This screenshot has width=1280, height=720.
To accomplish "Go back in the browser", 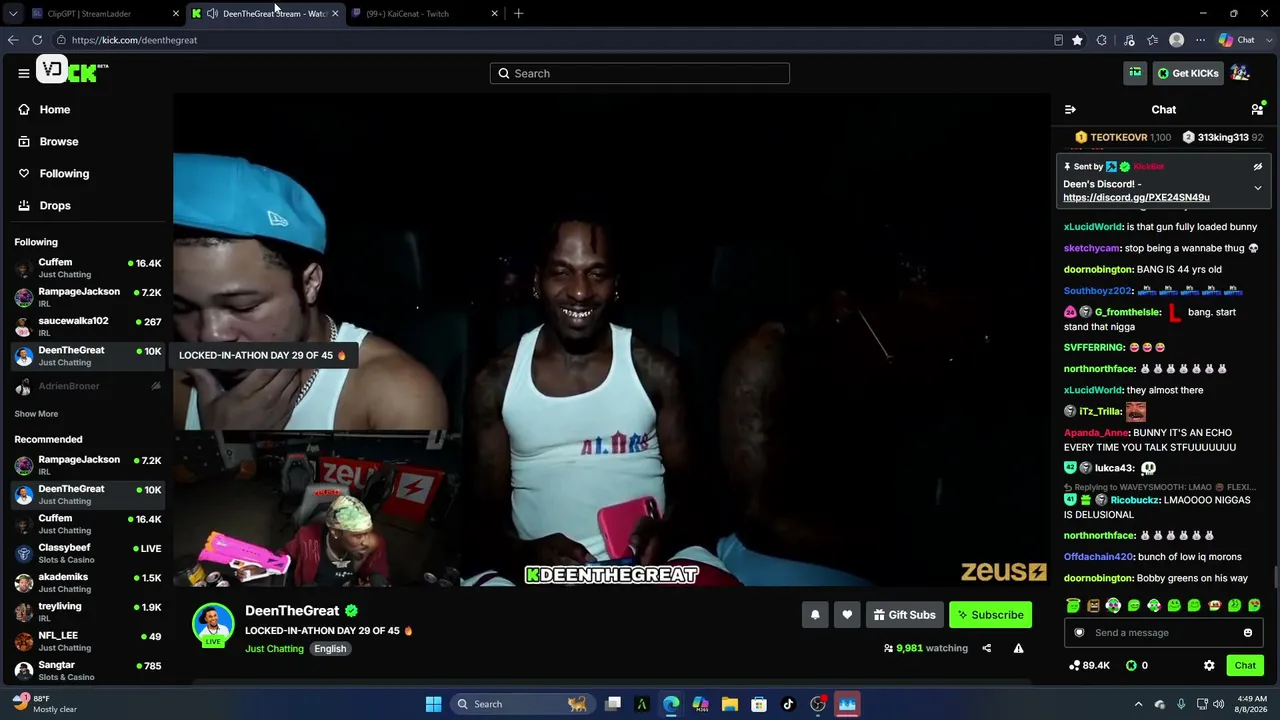I will [13, 40].
